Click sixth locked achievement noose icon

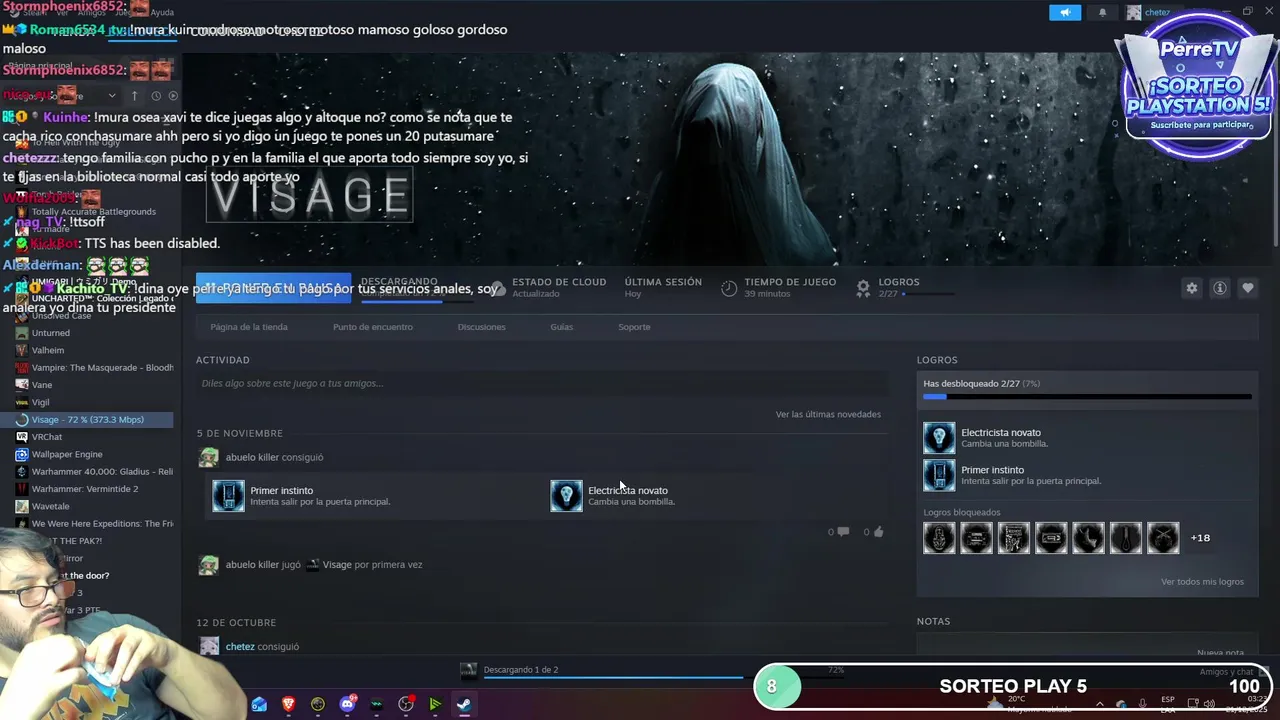(x=1126, y=538)
